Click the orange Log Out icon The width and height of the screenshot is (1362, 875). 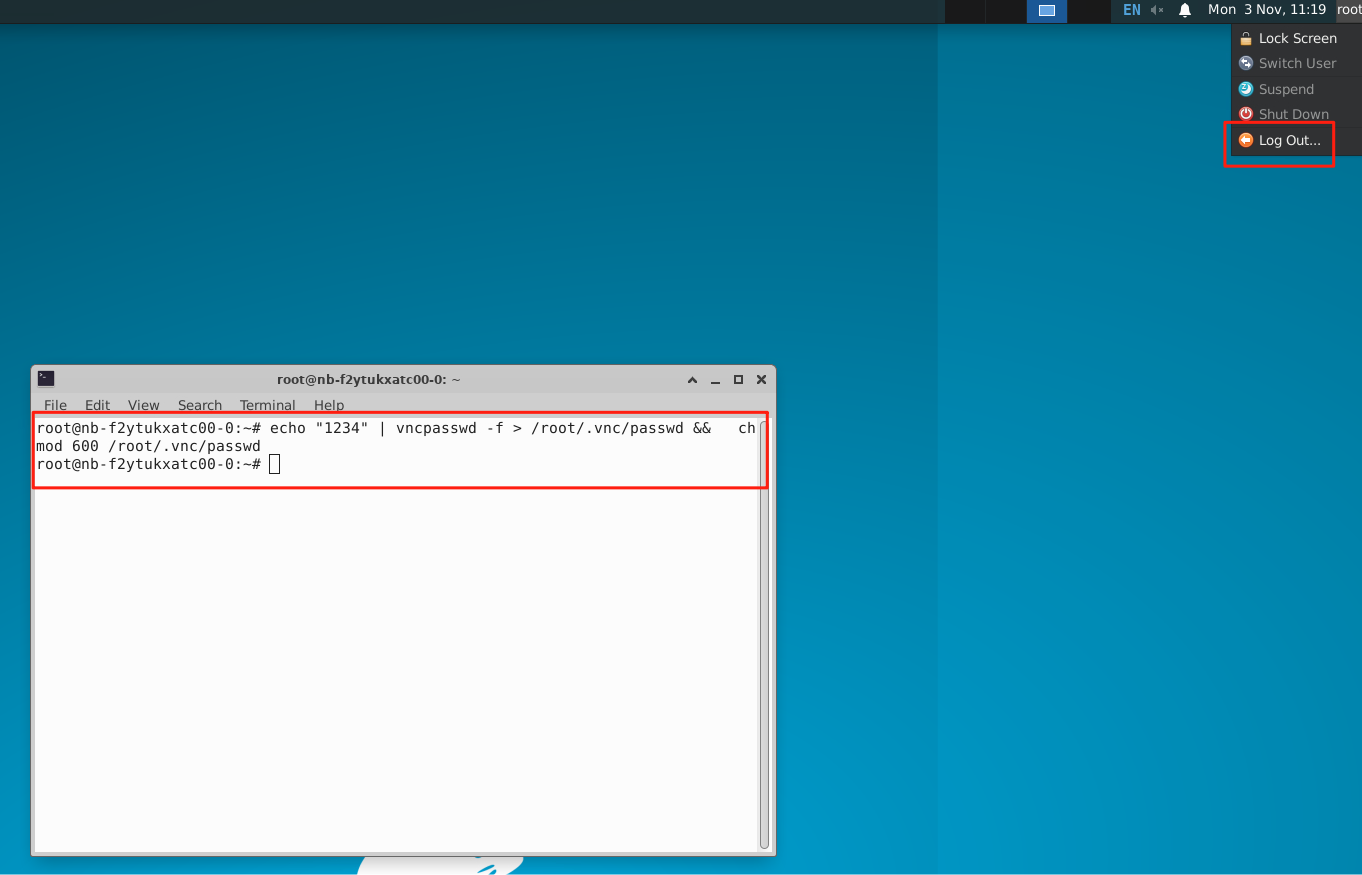pyautogui.click(x=1245, y=140)
